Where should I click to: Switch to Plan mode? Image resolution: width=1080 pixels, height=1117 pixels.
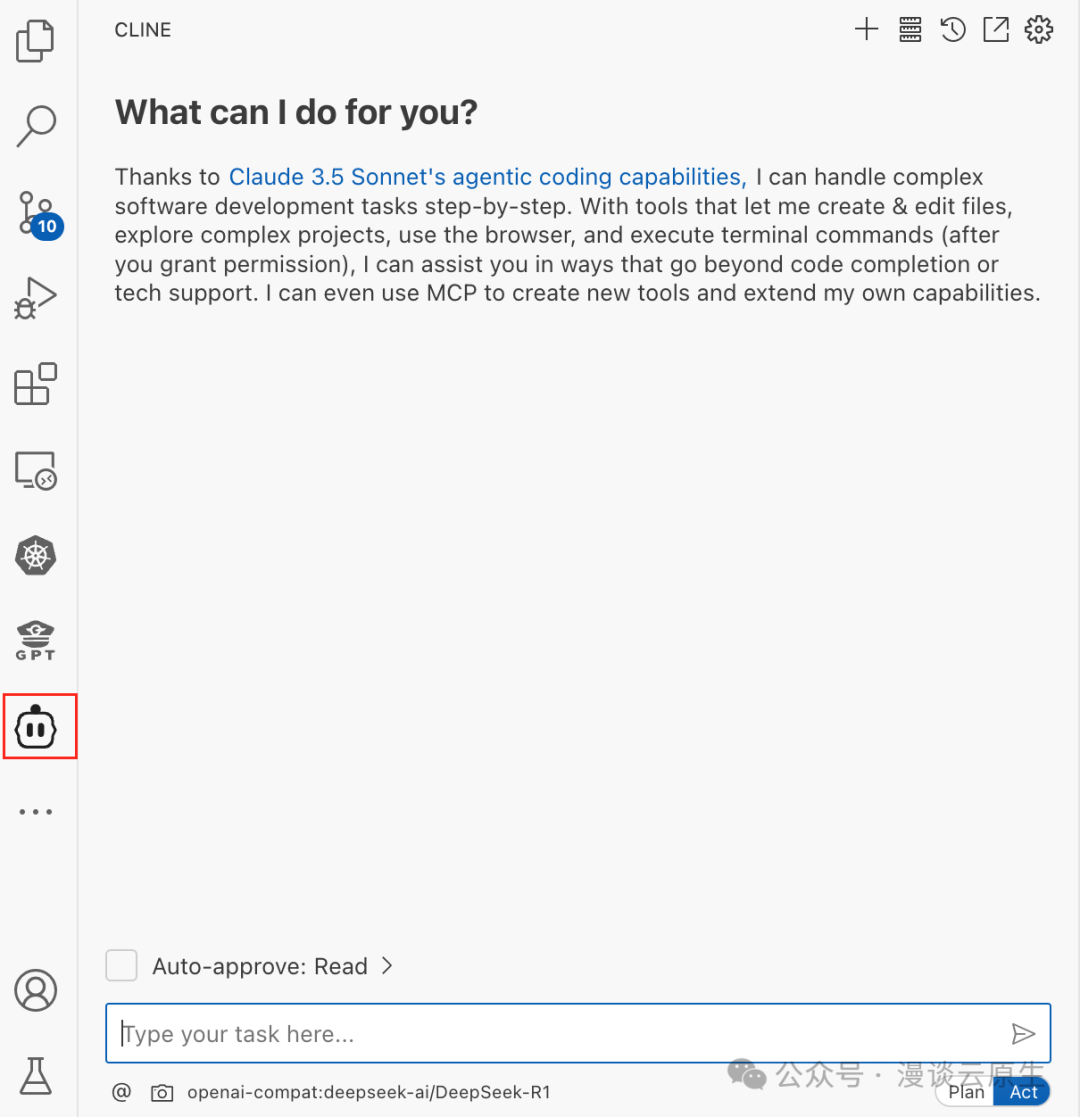[966, 1092]
